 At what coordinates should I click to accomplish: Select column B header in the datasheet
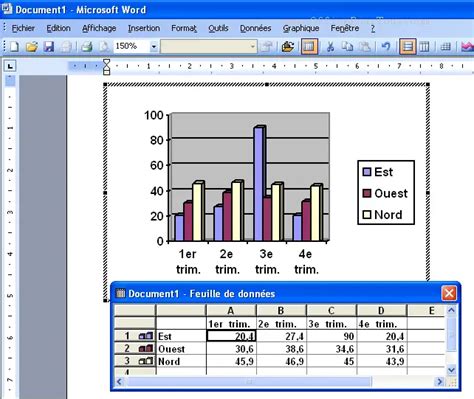(281, 311)
